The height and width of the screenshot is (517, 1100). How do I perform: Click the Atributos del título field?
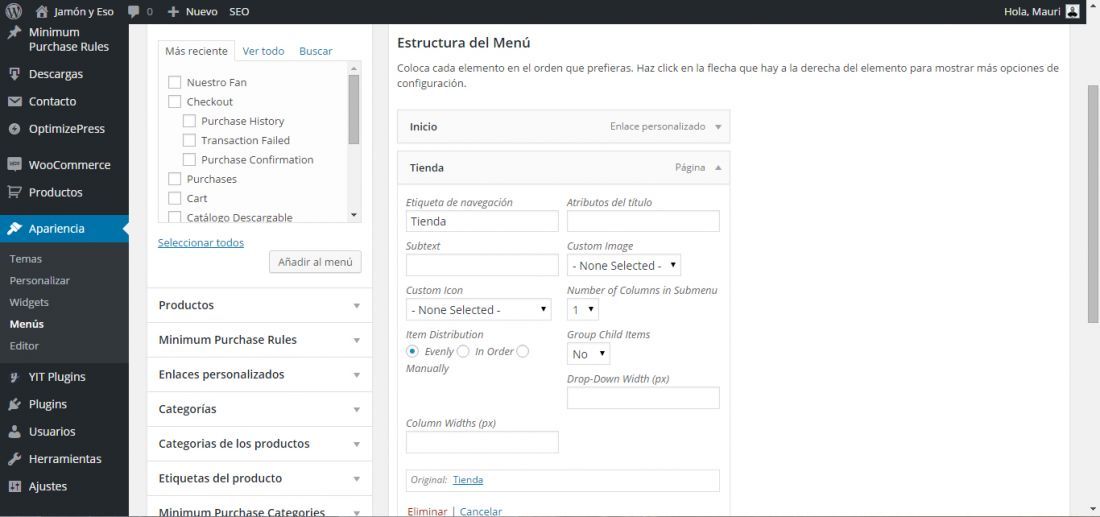coord(643,221)
